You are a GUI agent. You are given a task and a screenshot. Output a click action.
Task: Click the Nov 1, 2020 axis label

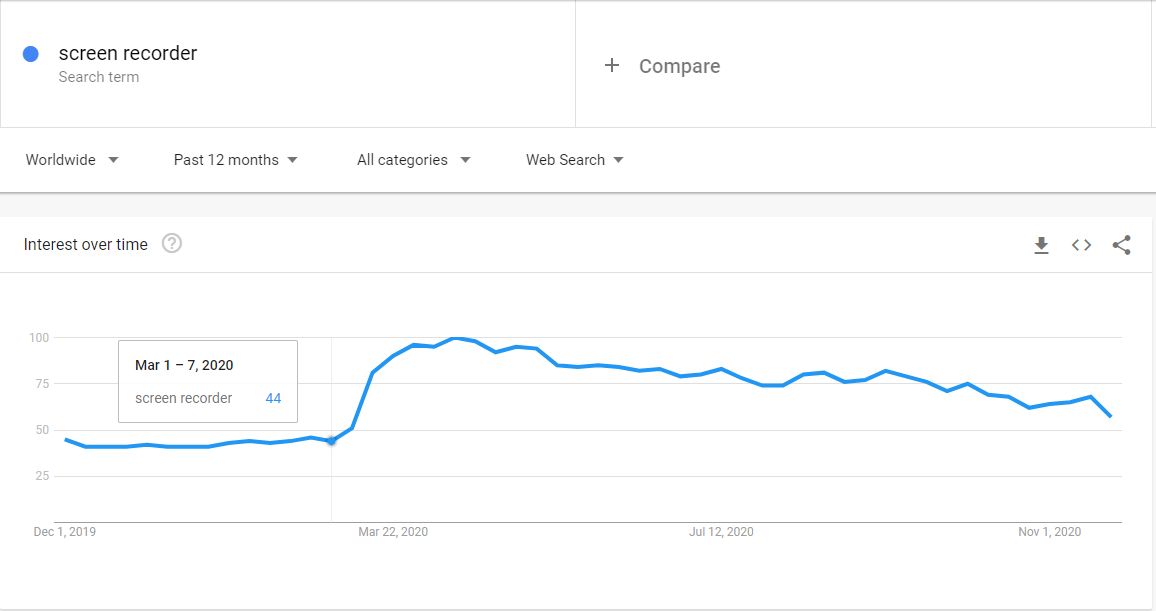click(x=1049, y=532)
